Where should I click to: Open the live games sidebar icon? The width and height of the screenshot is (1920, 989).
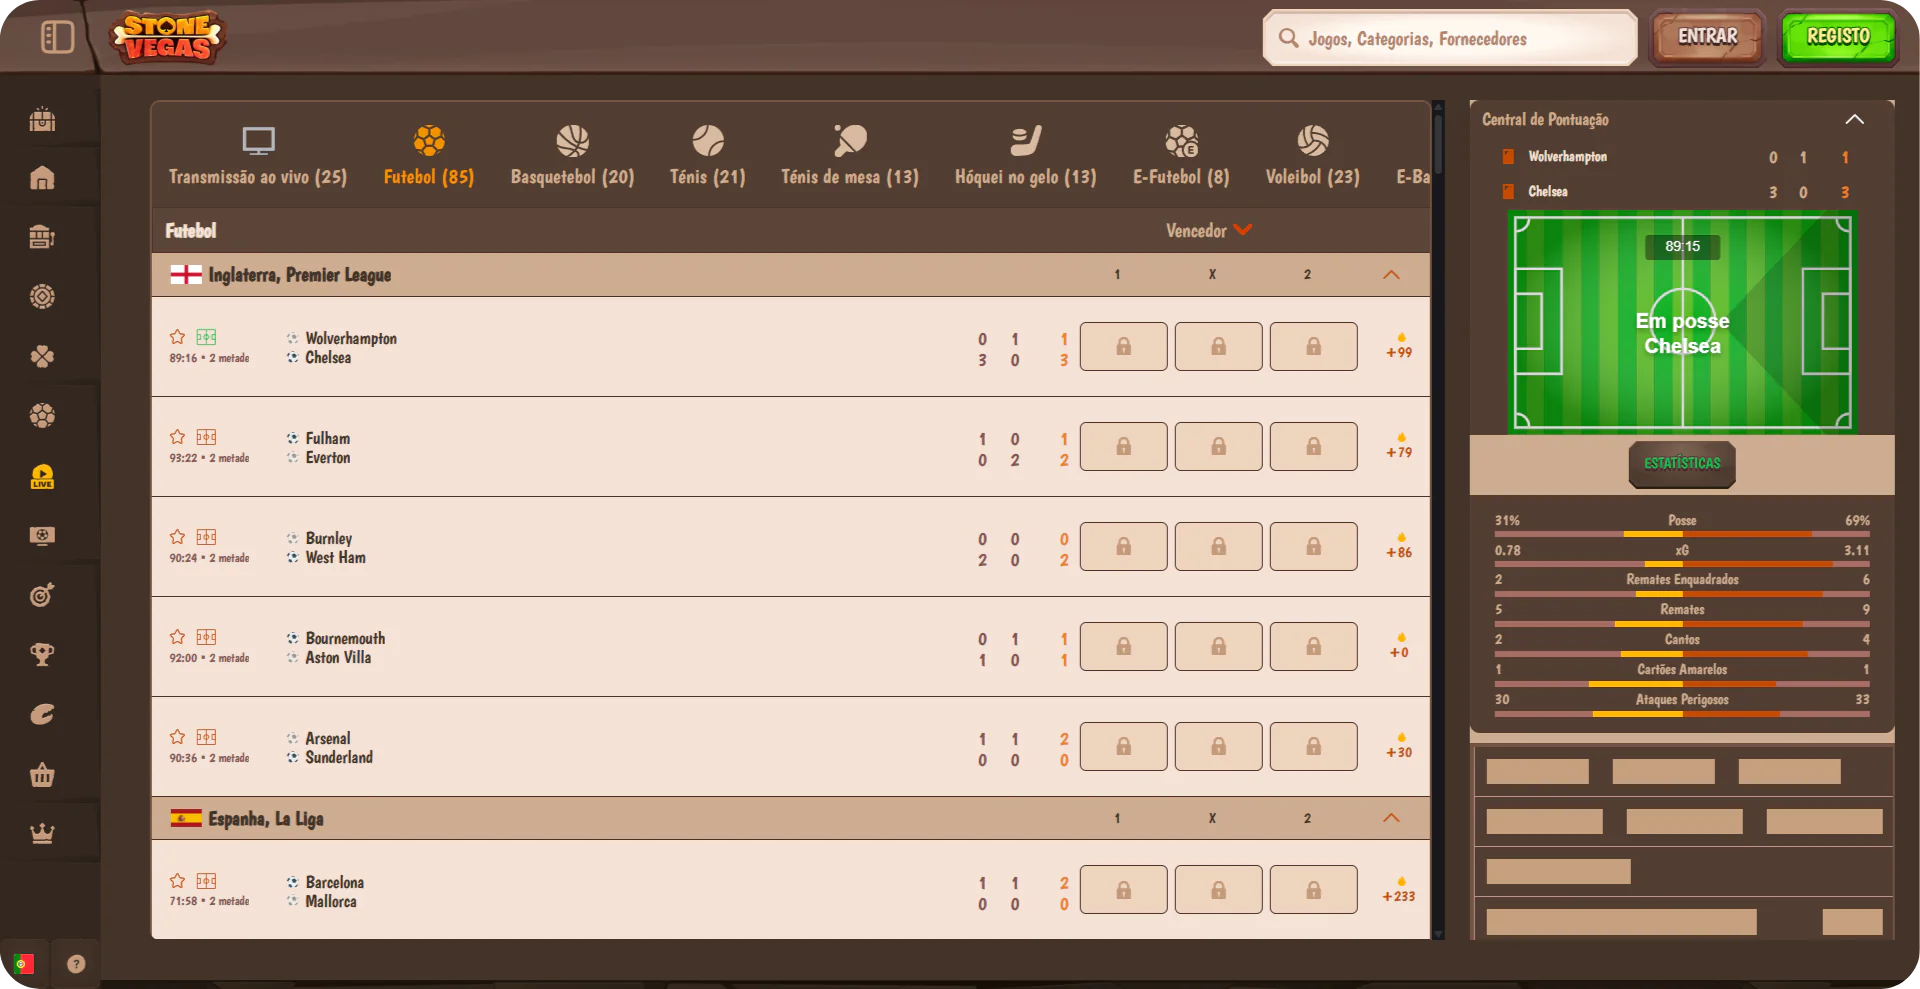tap(42, 476)
